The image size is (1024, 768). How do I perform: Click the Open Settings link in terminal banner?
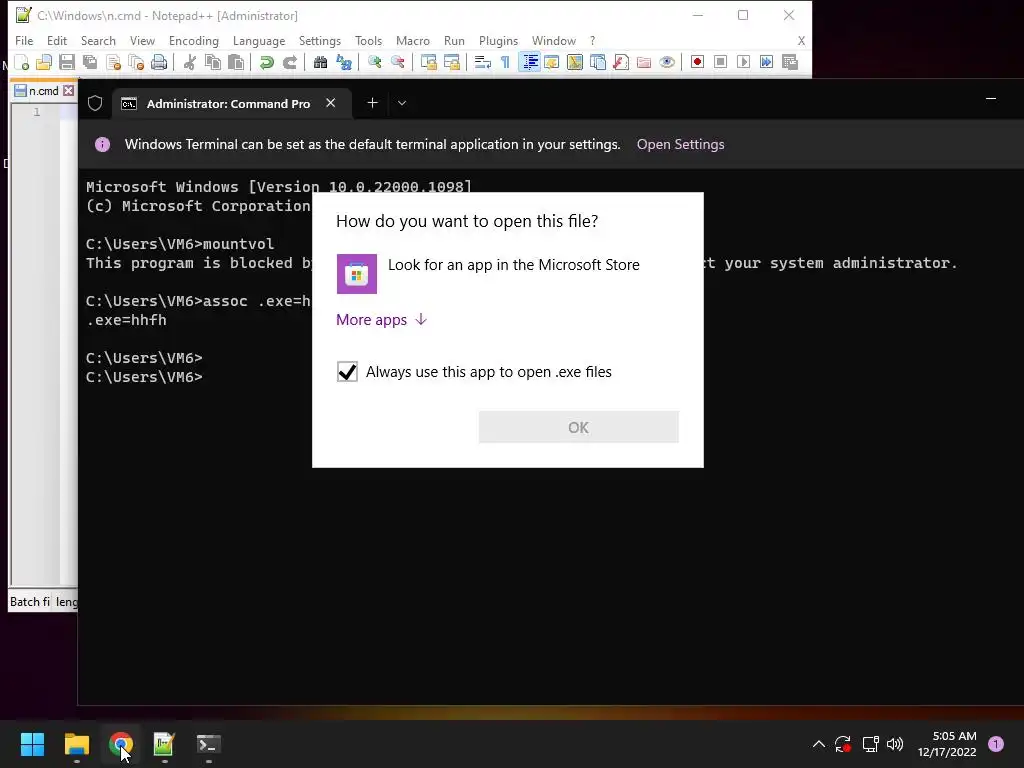point(680,144)
